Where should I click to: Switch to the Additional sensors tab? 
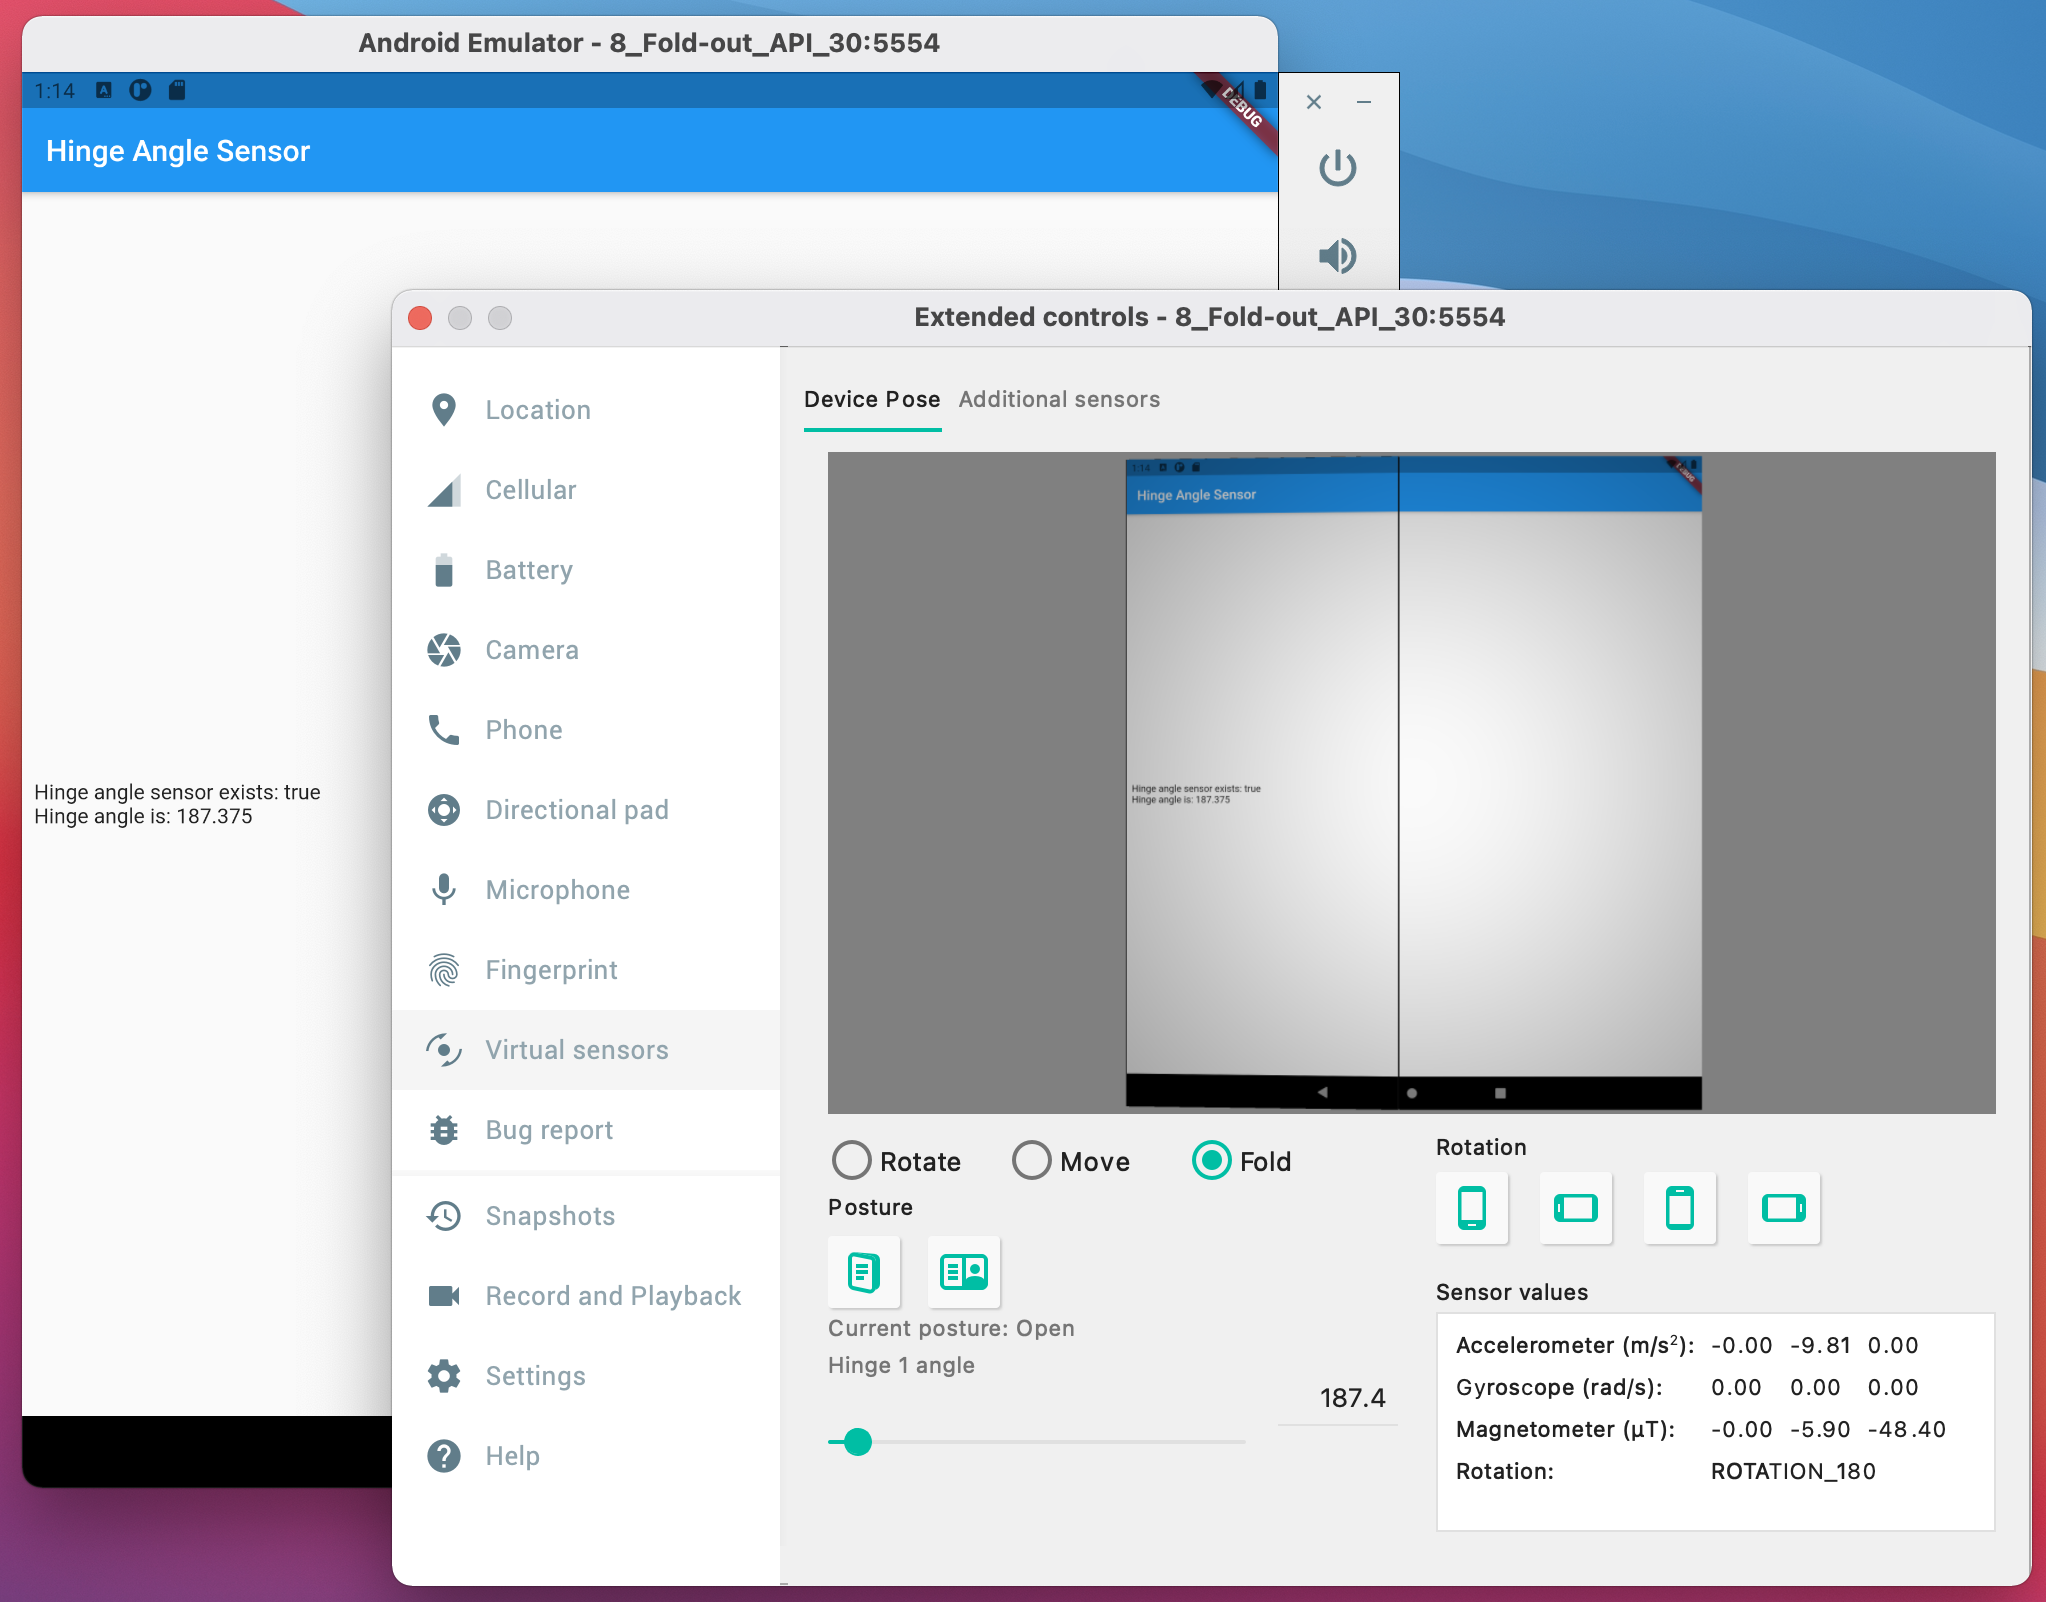(1063, 398)
